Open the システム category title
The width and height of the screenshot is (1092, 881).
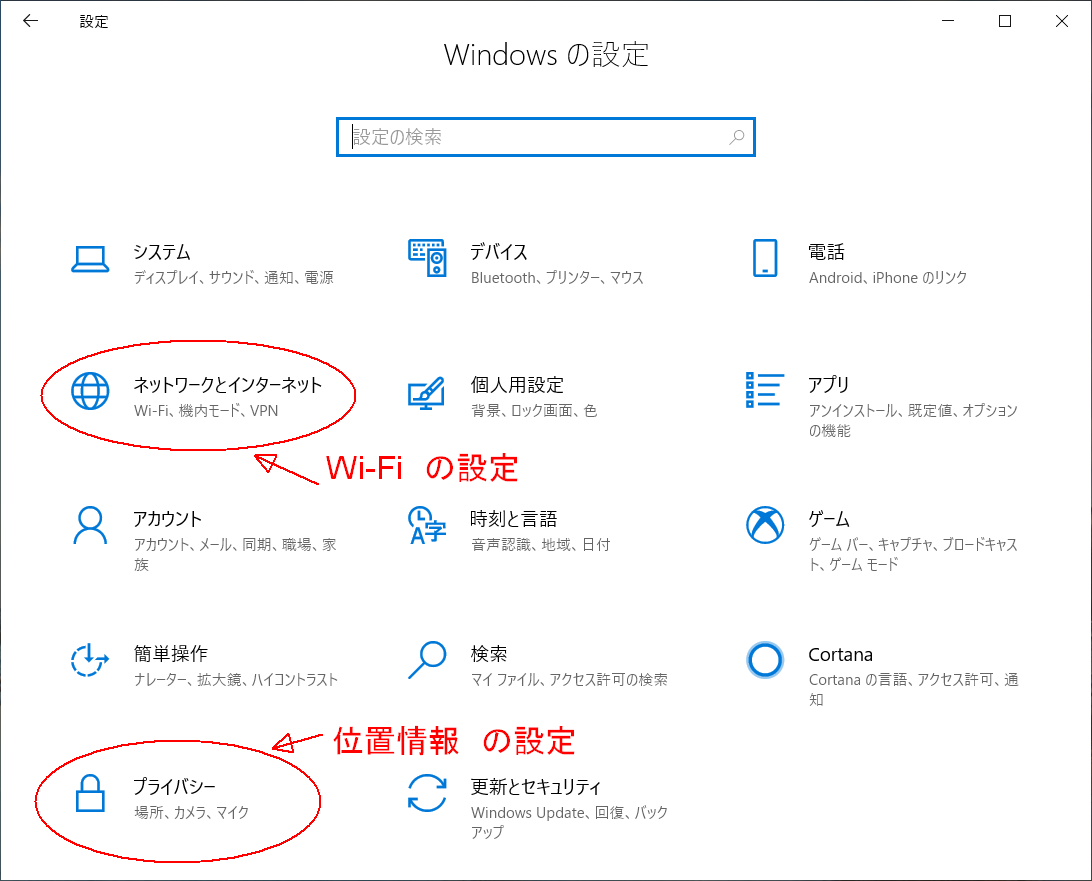coord(162,252)
